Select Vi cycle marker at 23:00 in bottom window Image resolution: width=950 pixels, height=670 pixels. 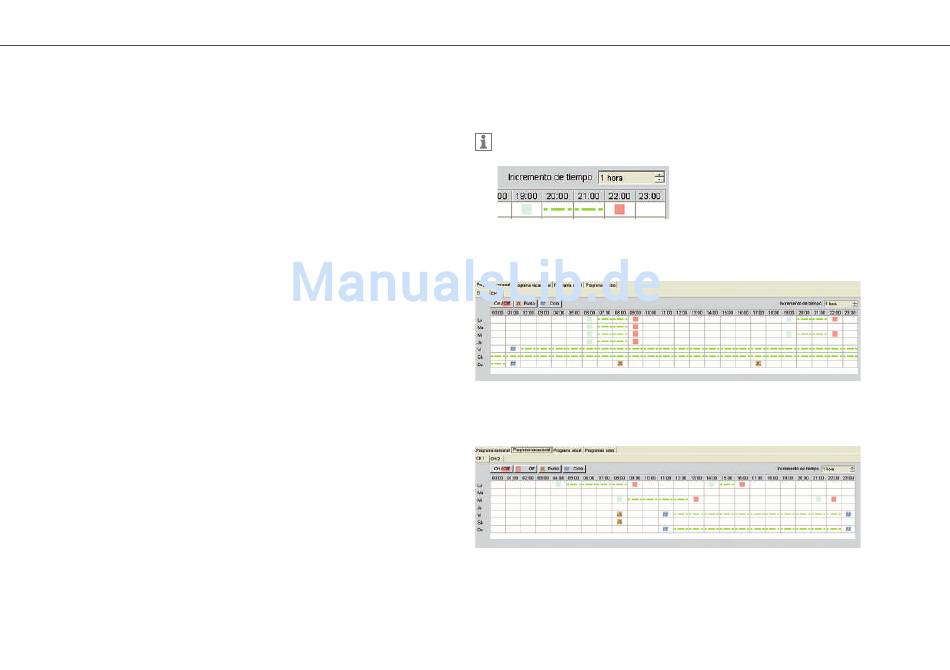[x=848, y=514]
